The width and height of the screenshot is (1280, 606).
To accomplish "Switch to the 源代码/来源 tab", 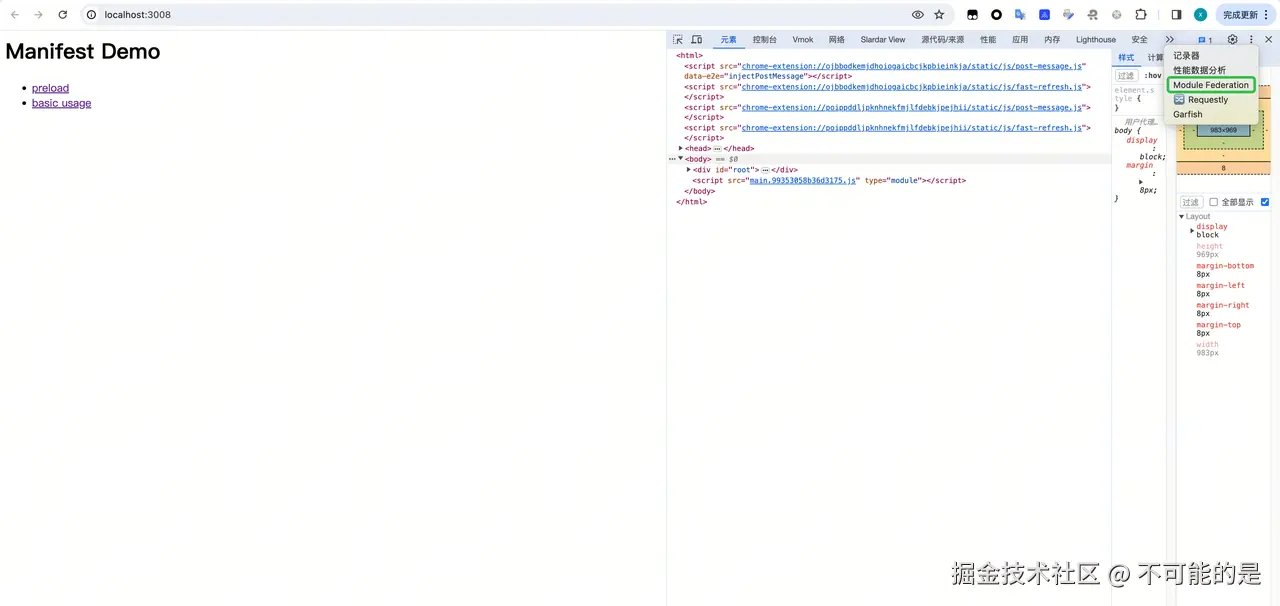I will coord(943,40).
